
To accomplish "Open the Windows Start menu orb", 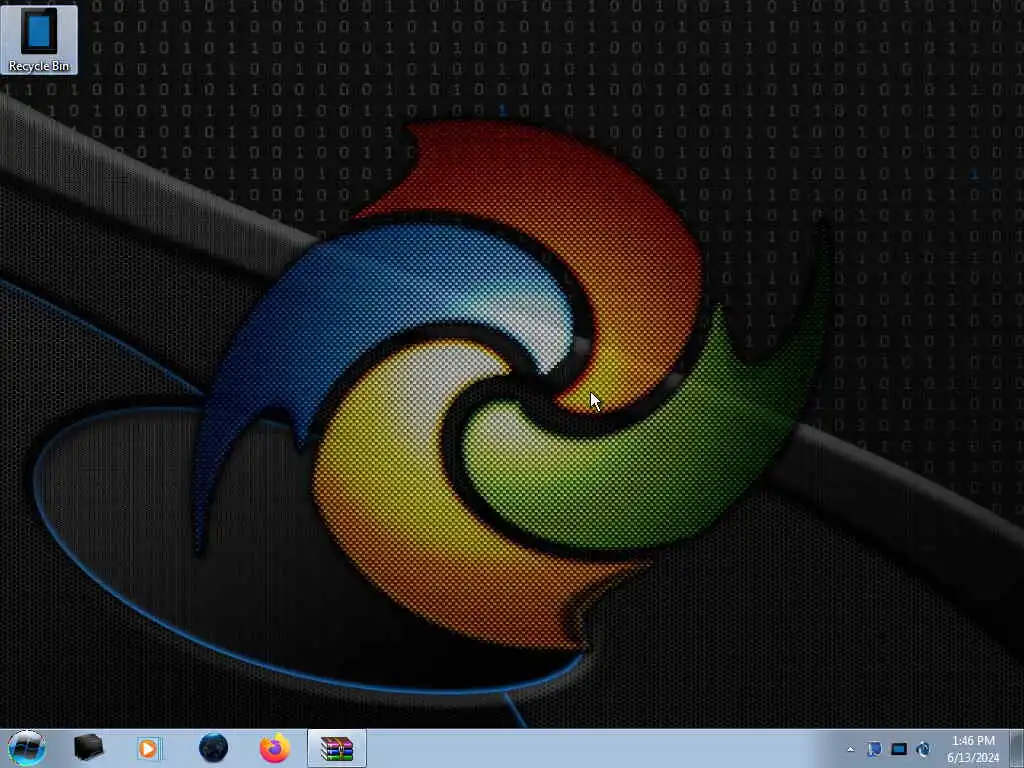I will tap(27, 748).
